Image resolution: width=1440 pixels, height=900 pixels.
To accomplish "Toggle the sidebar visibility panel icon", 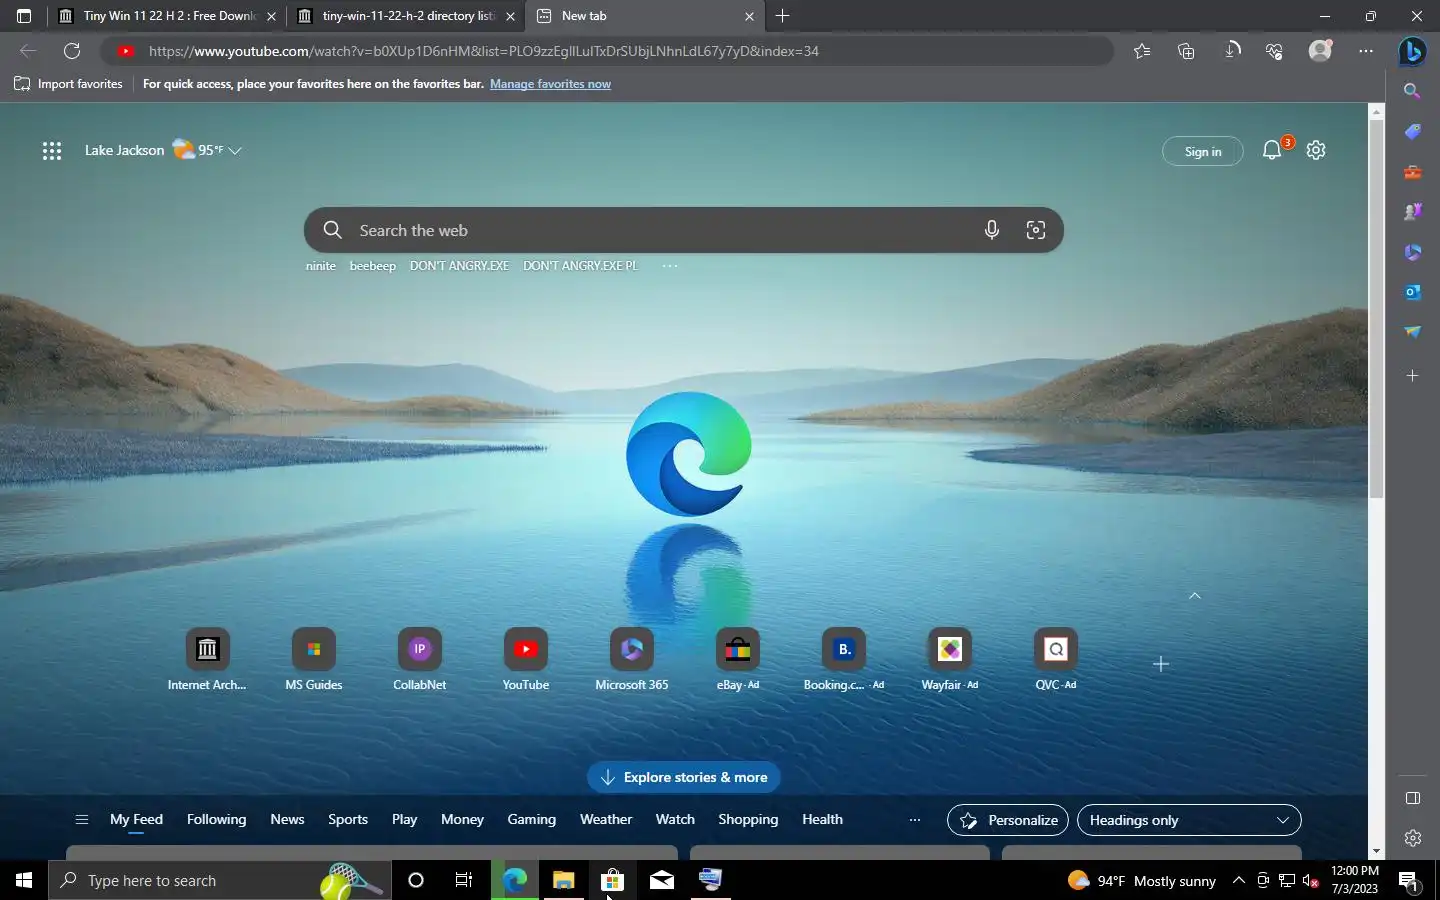I will pos(1412,798).
